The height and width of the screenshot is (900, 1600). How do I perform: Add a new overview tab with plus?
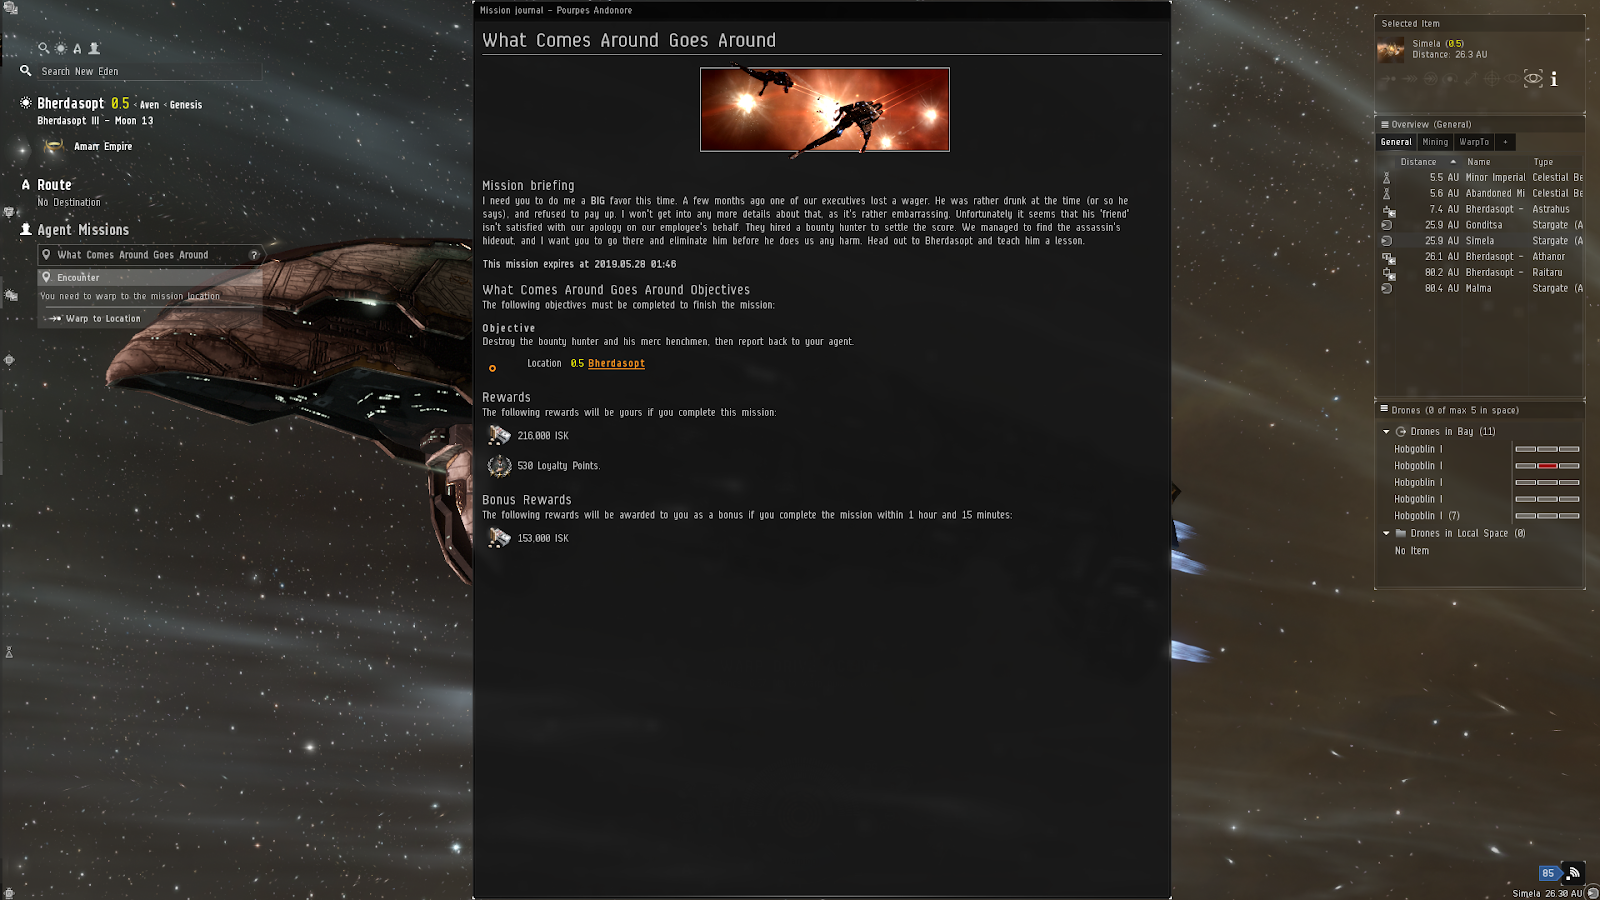pyautogui.click(x=1505, y=142)
